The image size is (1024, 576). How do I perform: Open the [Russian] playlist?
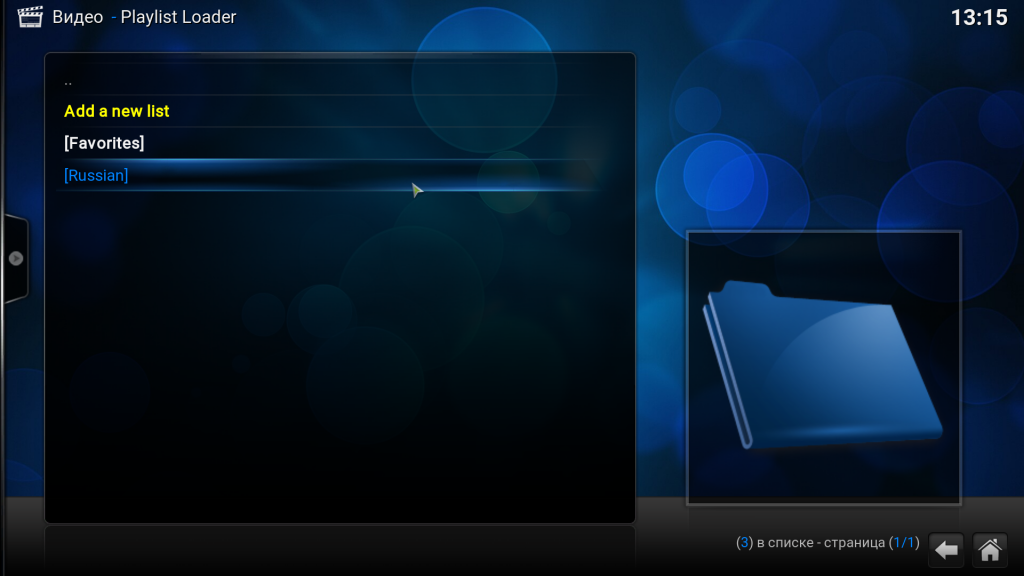(x=328, y=175)
